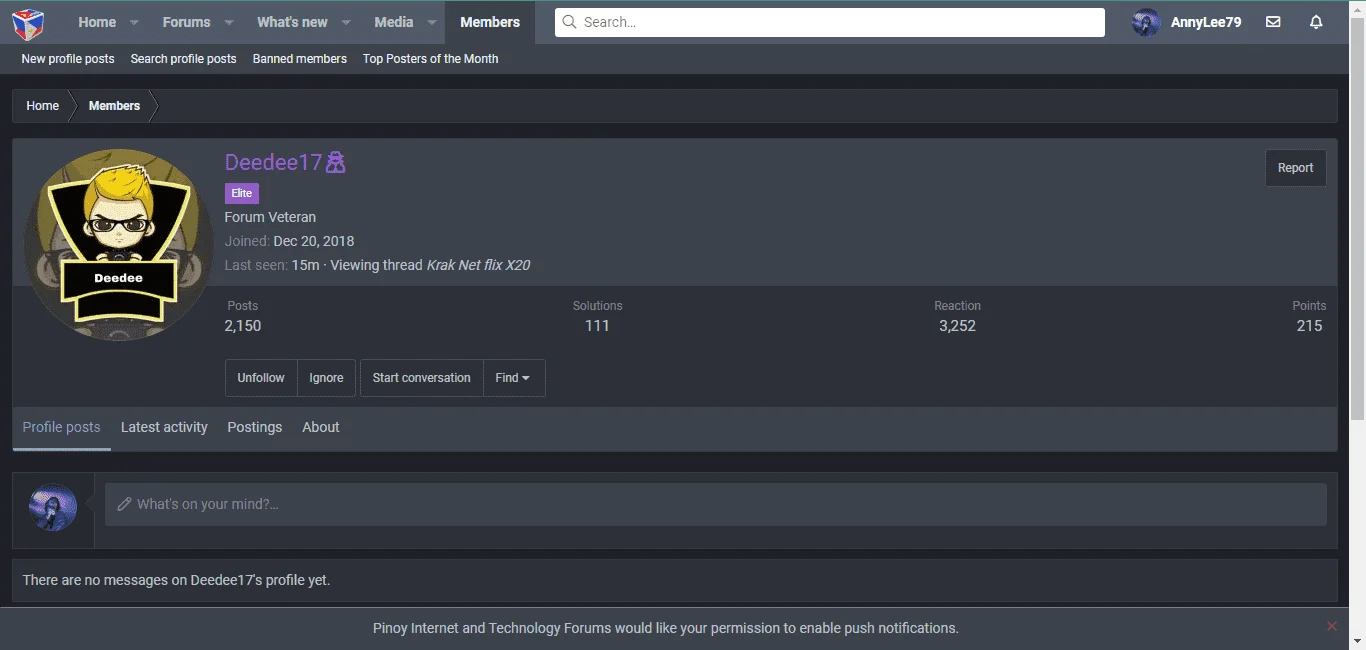Click the Home breadcrumb

42,106
